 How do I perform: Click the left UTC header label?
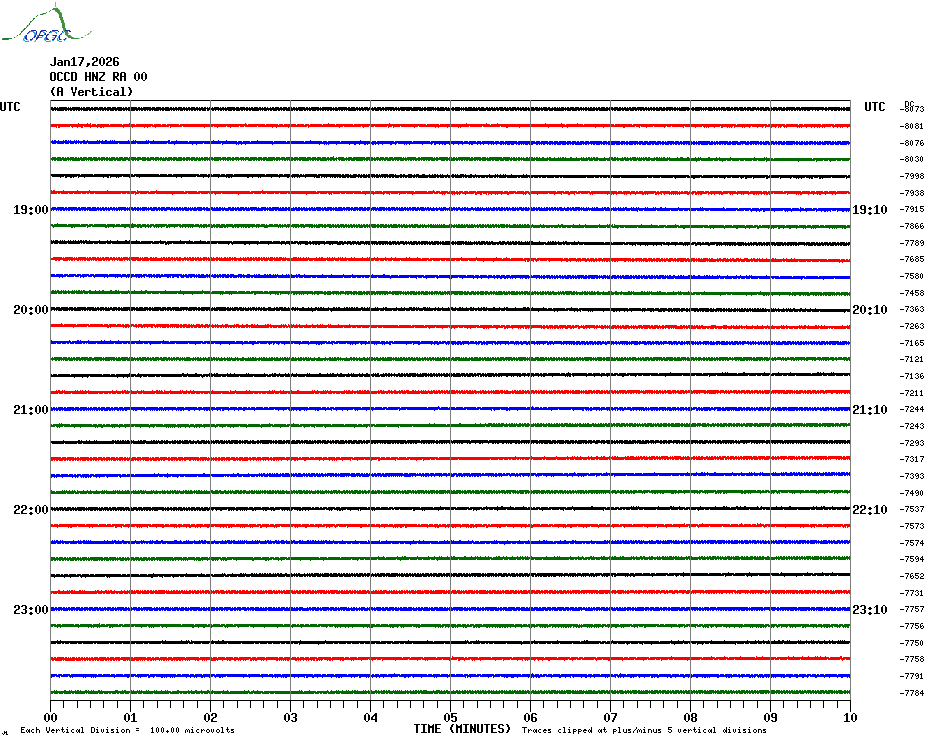[x=10, y=107]
